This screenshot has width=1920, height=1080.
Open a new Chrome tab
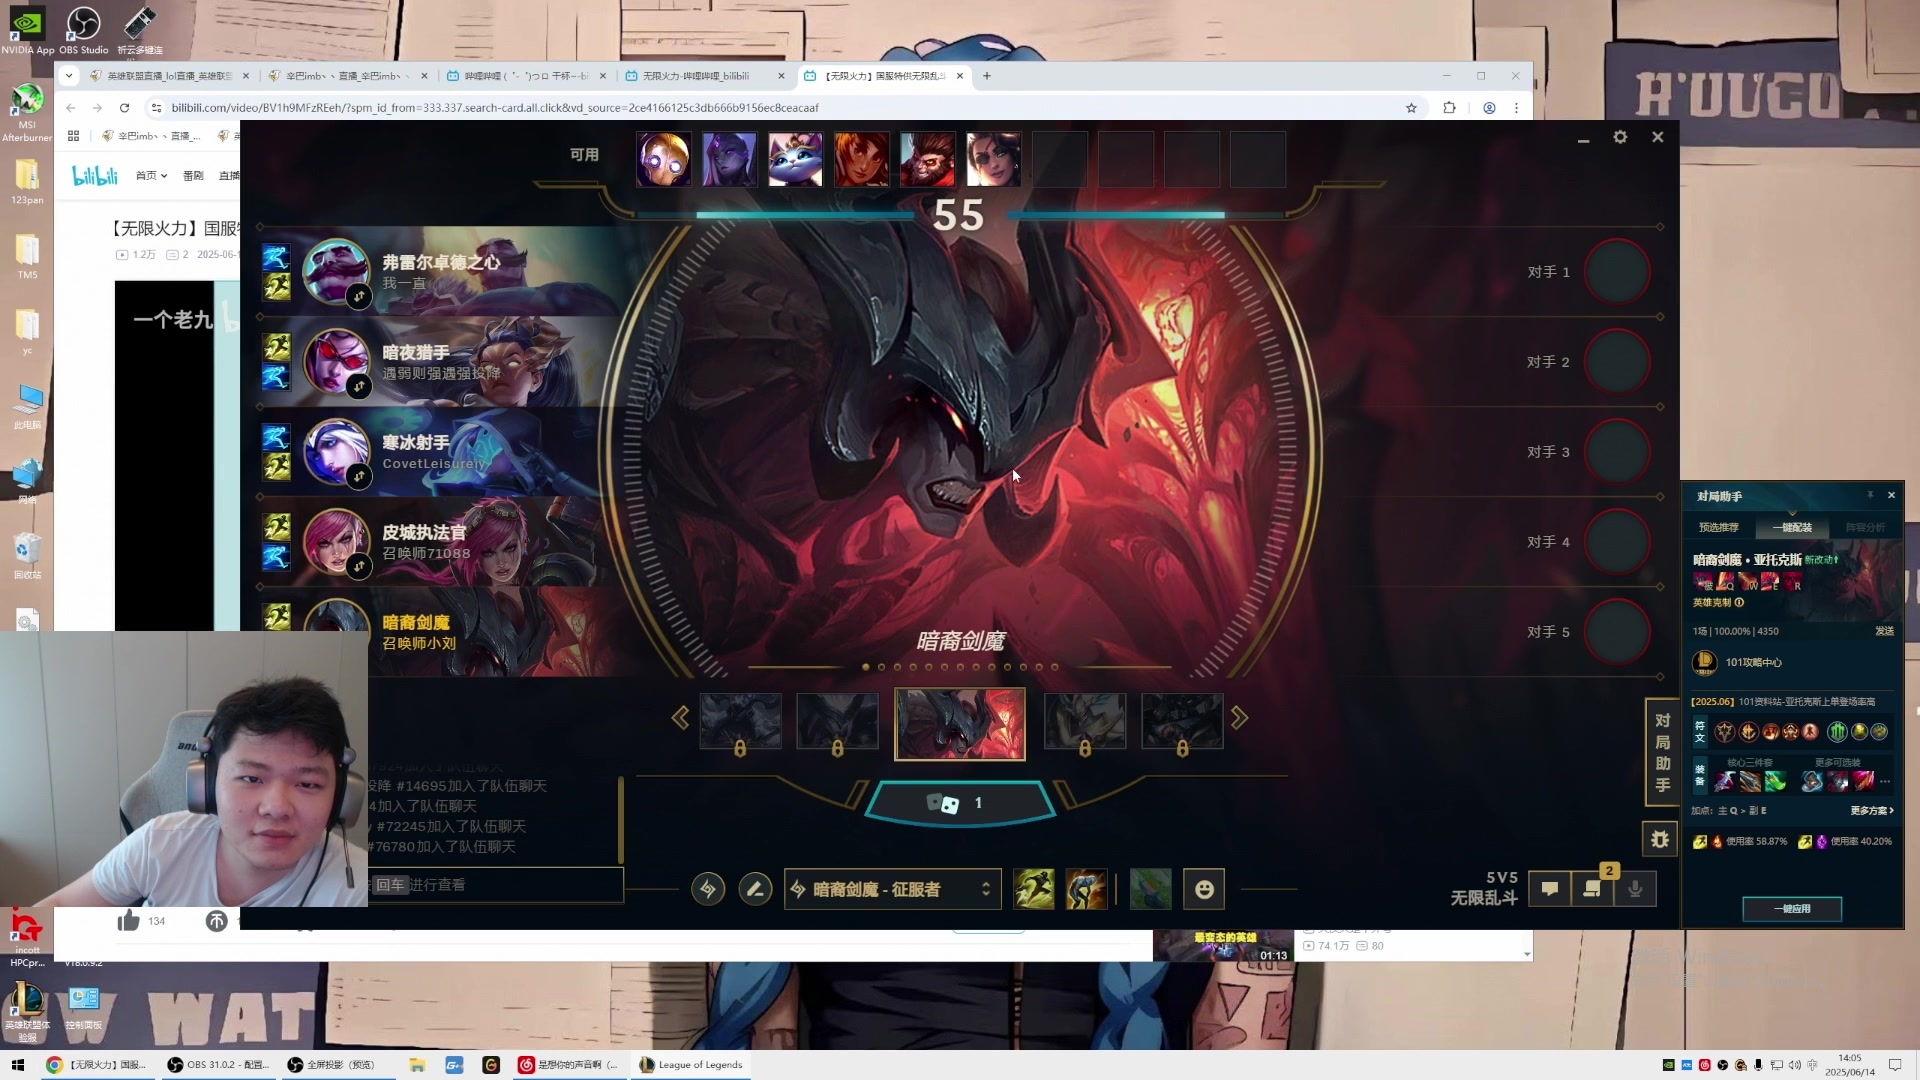click(987, 75)
